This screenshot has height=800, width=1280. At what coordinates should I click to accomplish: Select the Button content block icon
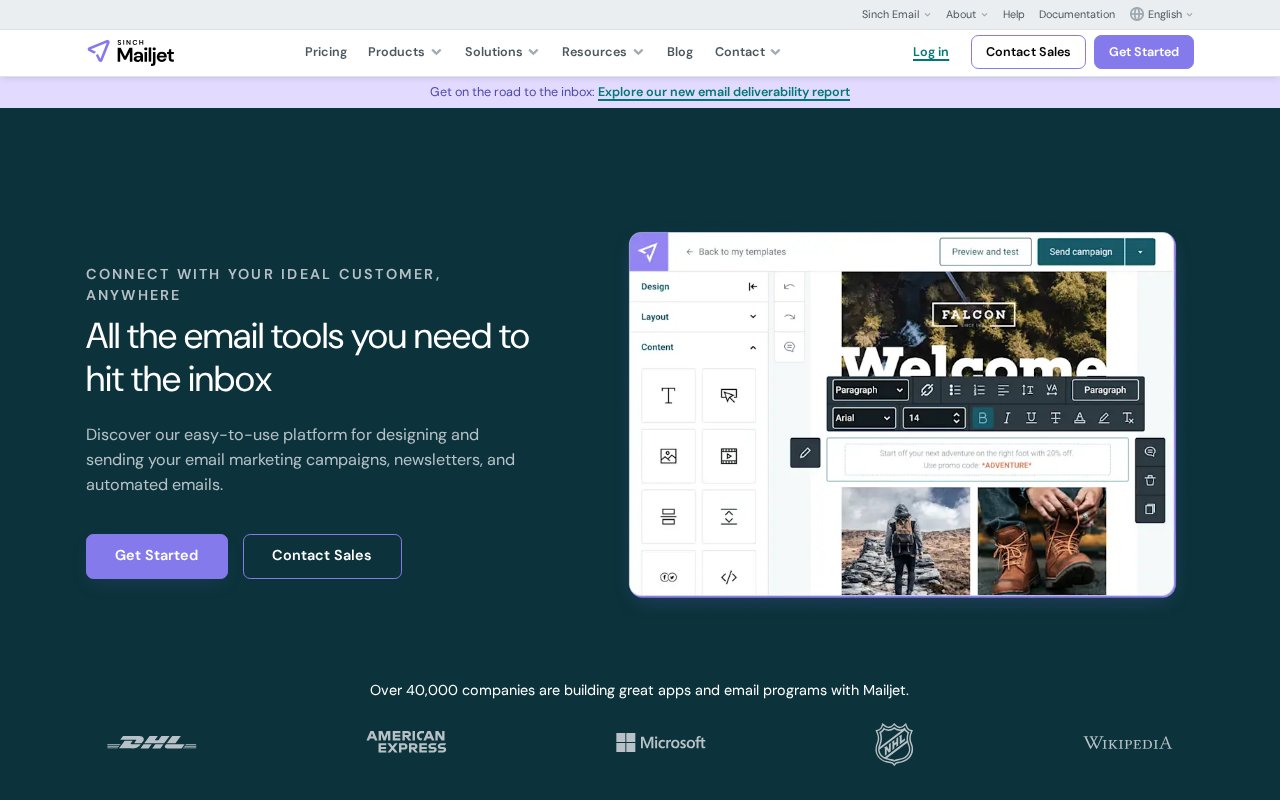[729, 396]
